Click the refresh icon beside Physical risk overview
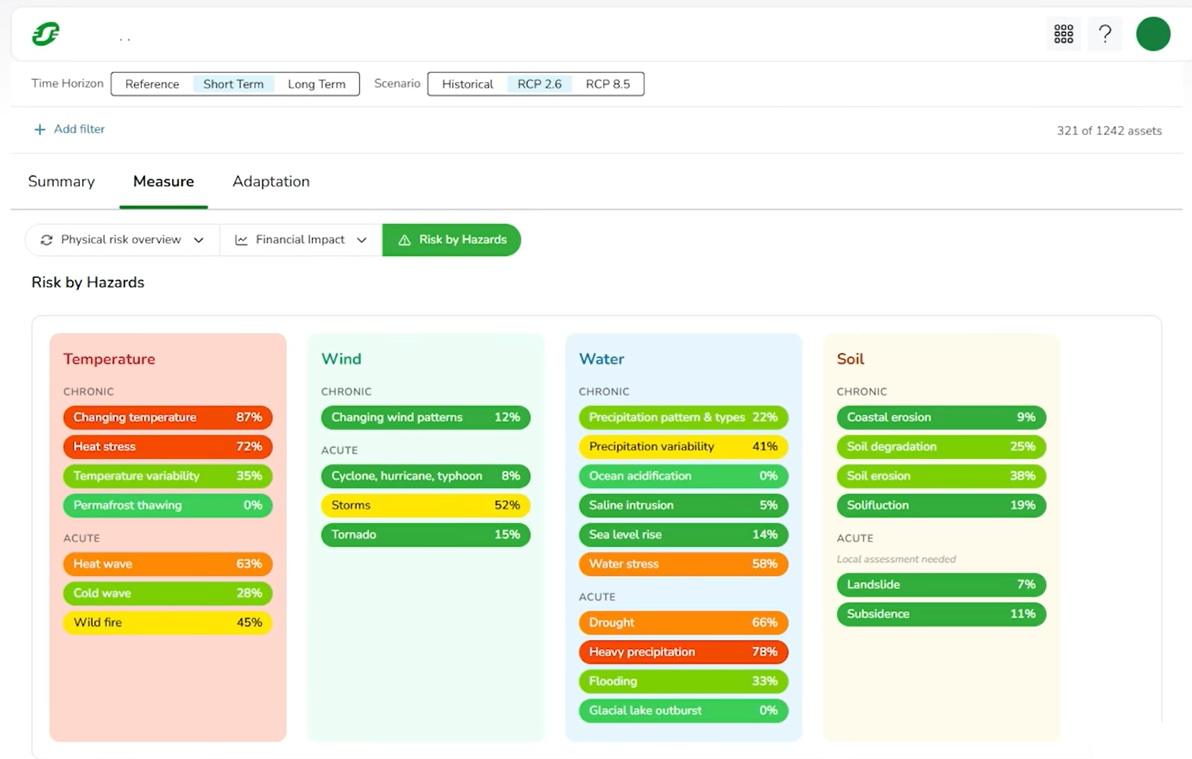The height and width of the screenshot is (759, 1192). click(46, 239)
